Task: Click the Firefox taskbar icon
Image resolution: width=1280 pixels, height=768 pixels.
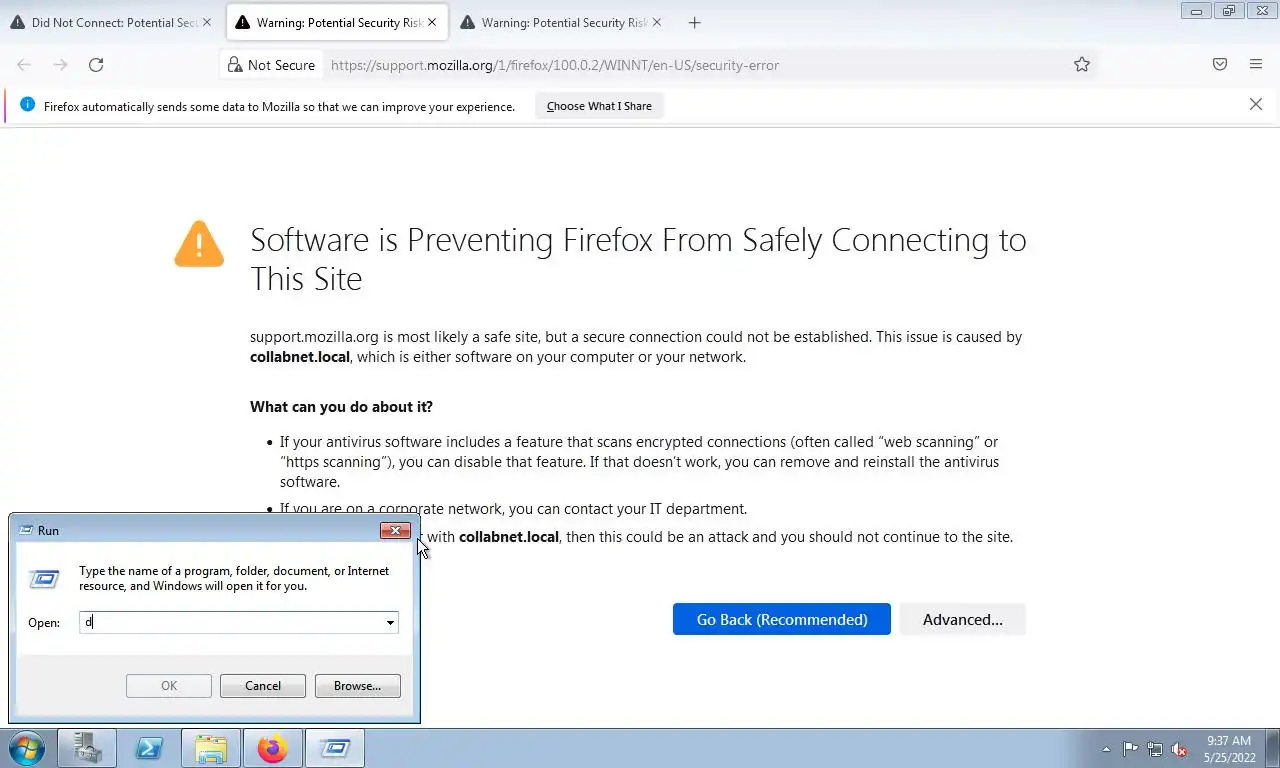Action: (272, 748)
